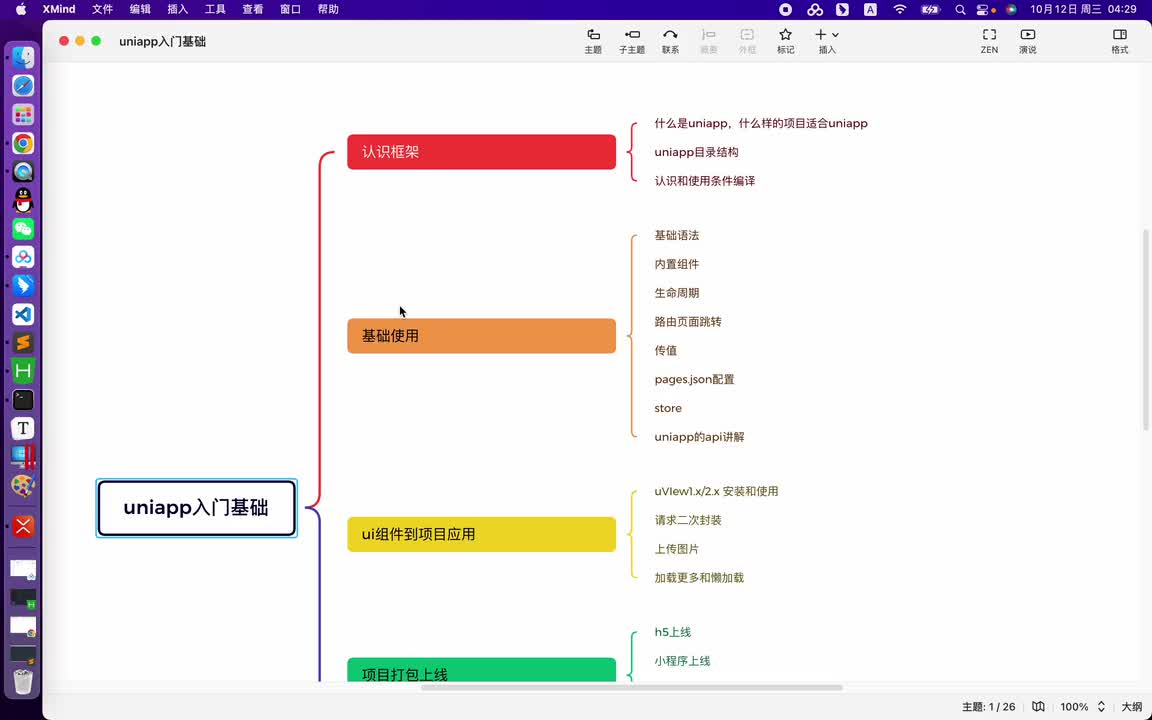The image size is (1152, 720).
Task: Select central topic uniapp入门基础
Action: pos(196,508)
